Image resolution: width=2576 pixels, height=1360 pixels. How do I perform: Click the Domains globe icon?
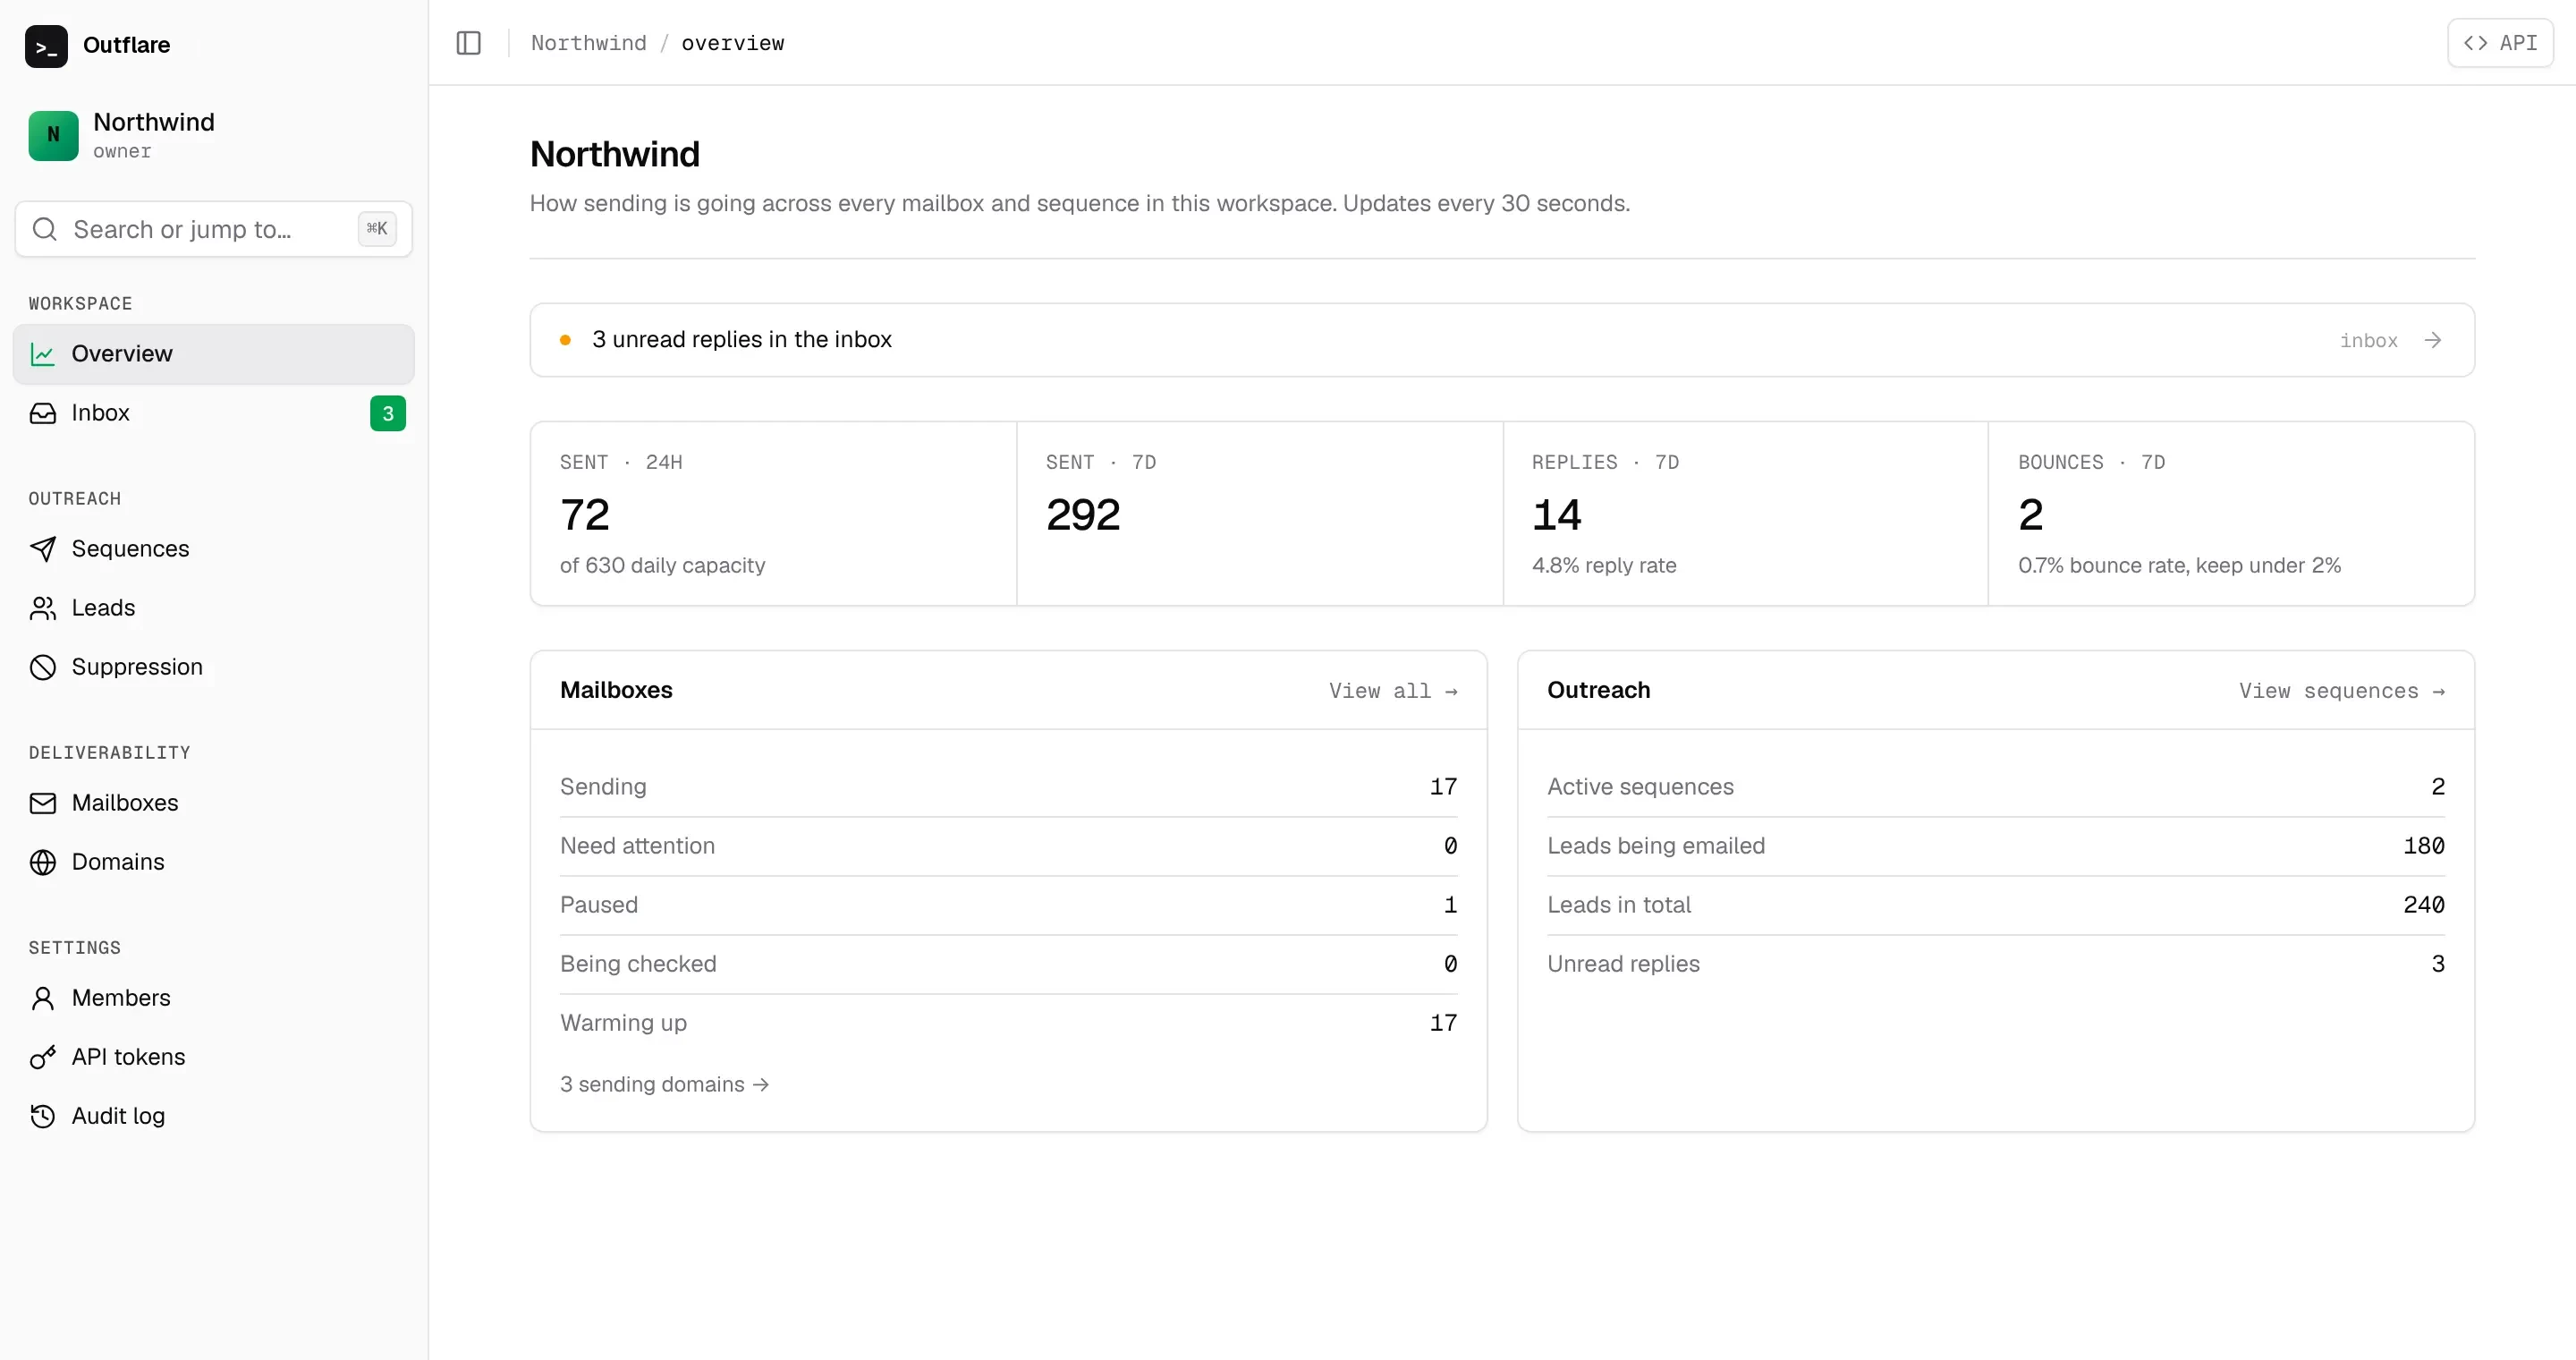(43, 862)
